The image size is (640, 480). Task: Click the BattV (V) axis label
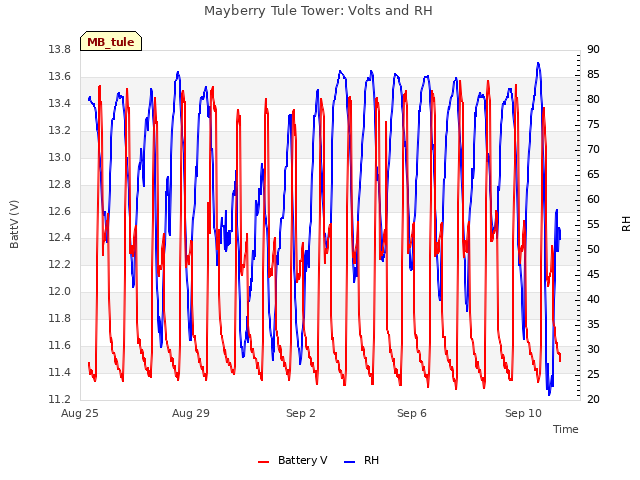coord(14,224)
